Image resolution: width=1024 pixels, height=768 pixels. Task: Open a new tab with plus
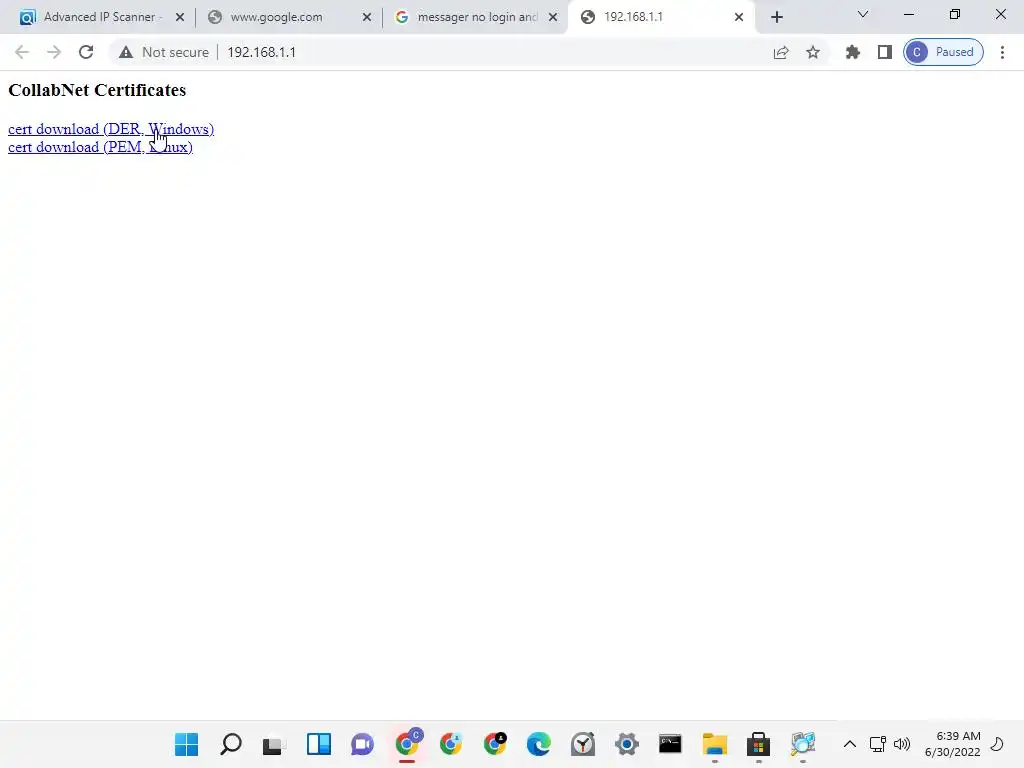pos(776,17)
